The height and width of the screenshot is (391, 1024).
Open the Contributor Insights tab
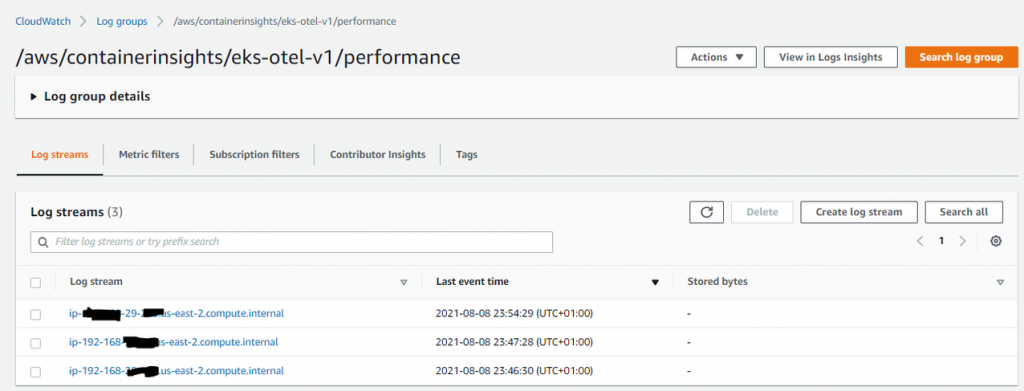[x=377, y=155]
